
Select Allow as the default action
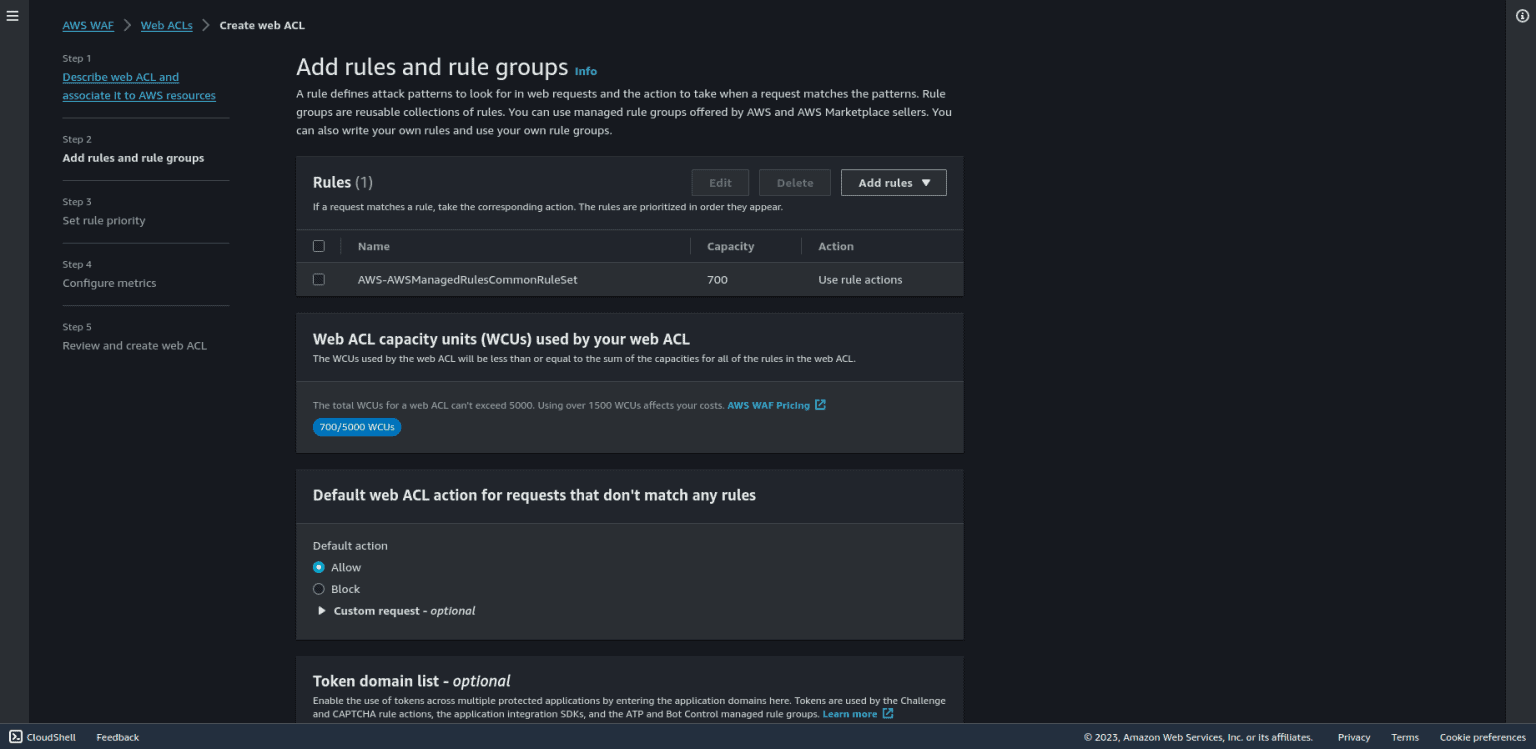coord(320,567)
